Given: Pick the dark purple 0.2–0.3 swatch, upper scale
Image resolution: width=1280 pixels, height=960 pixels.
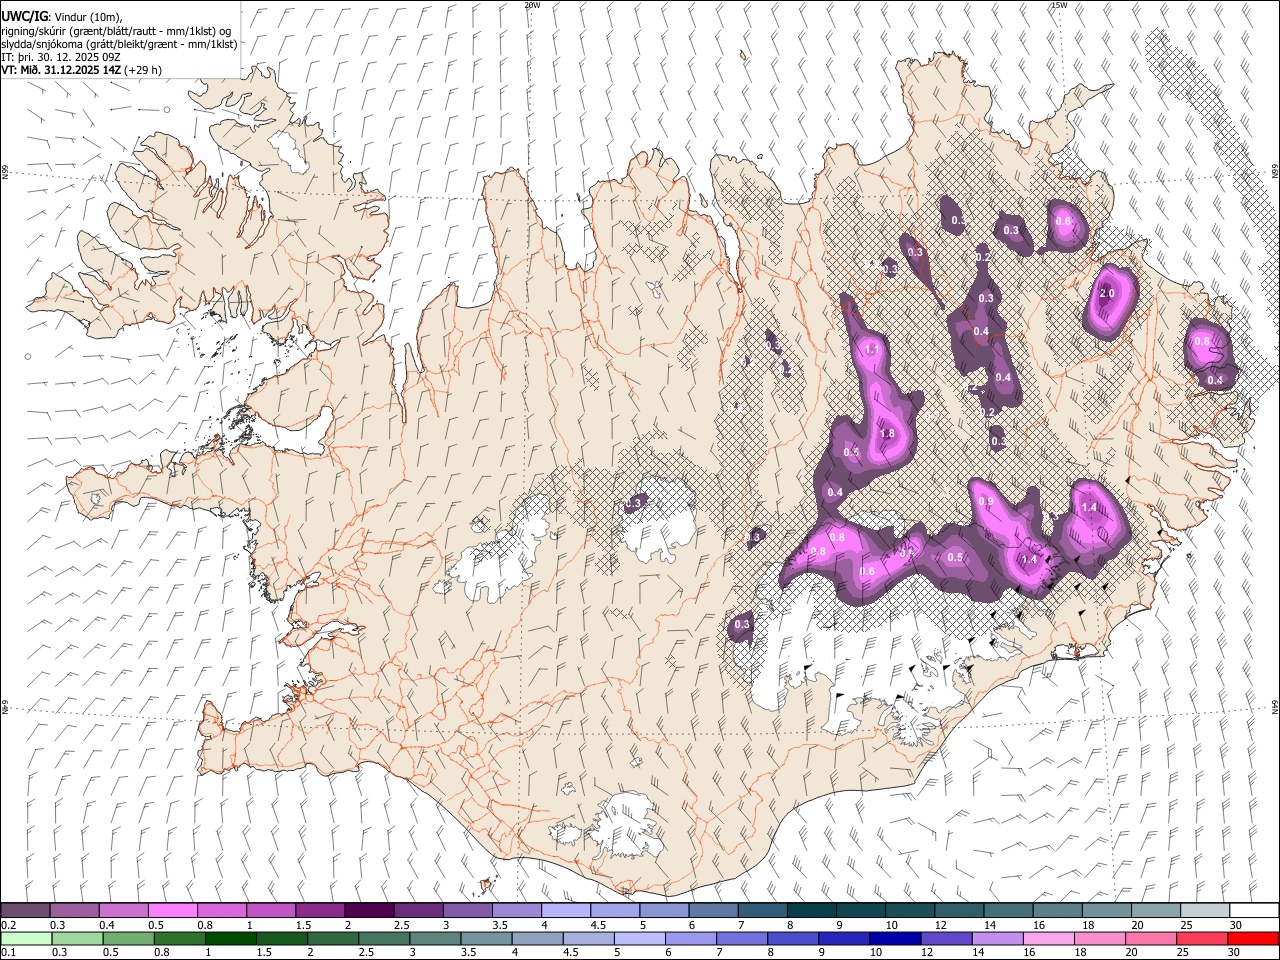Looking at the screenshot, I should click(25, 911).
